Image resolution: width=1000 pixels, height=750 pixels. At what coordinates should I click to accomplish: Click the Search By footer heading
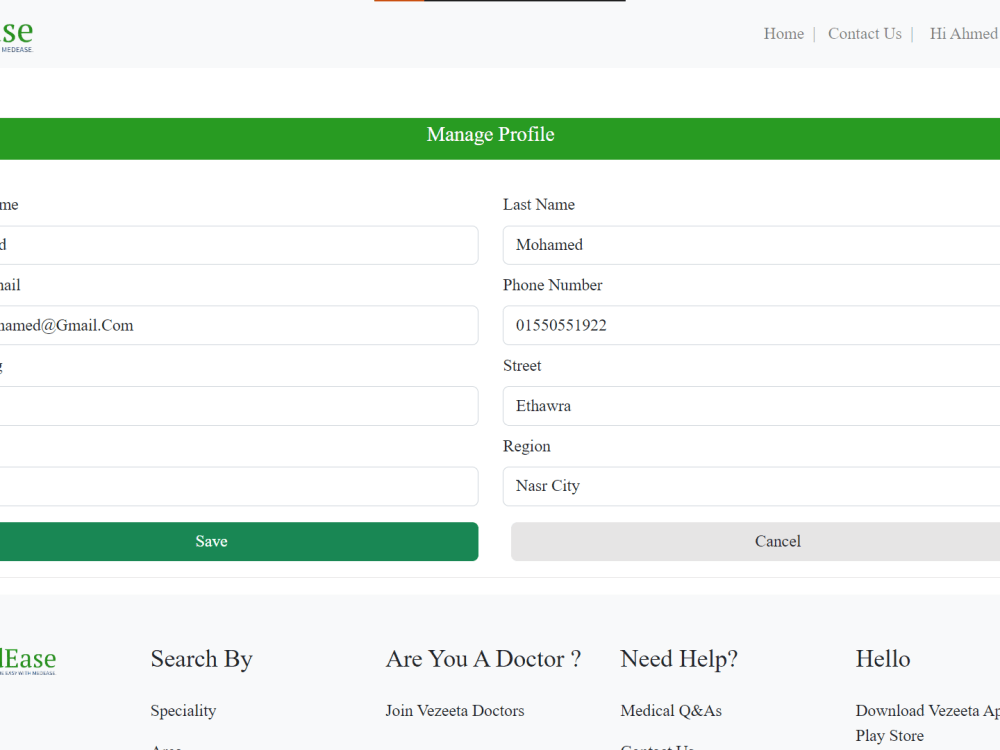pyautogui.click(x=202, y=659)
